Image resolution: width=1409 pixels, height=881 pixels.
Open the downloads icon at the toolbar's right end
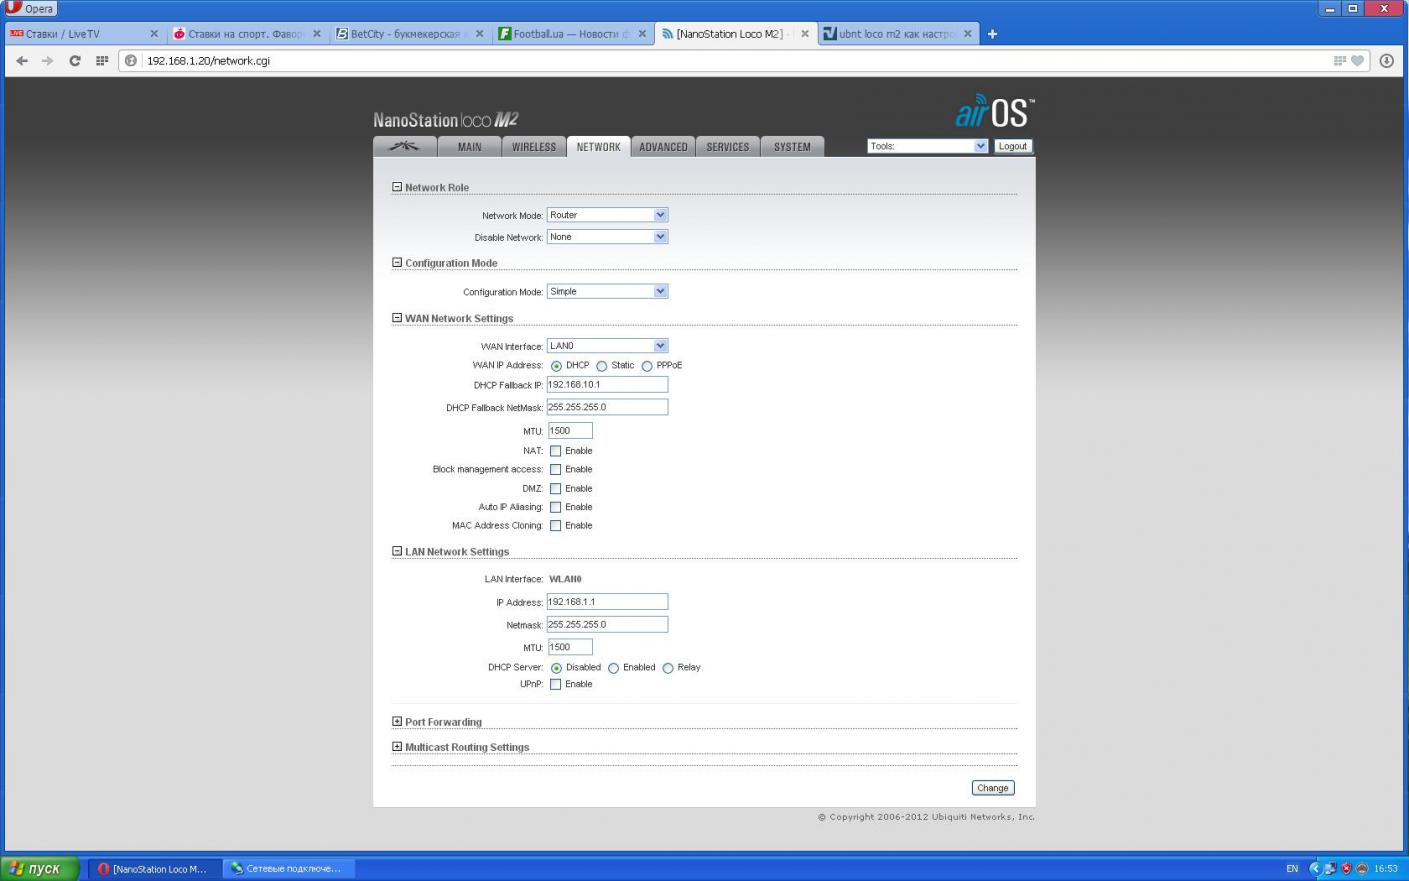click(1387, 61)
